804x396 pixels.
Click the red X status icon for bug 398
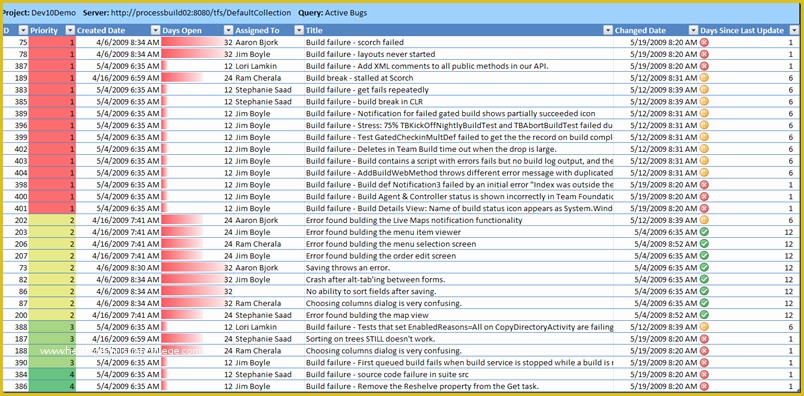coord(705,185)
